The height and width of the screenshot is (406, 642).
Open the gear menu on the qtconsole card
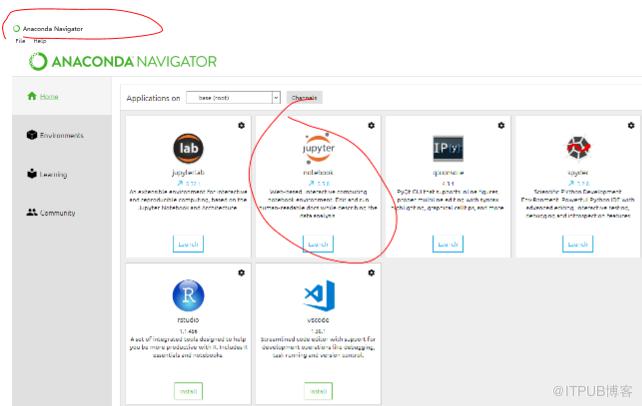point(501,125)
